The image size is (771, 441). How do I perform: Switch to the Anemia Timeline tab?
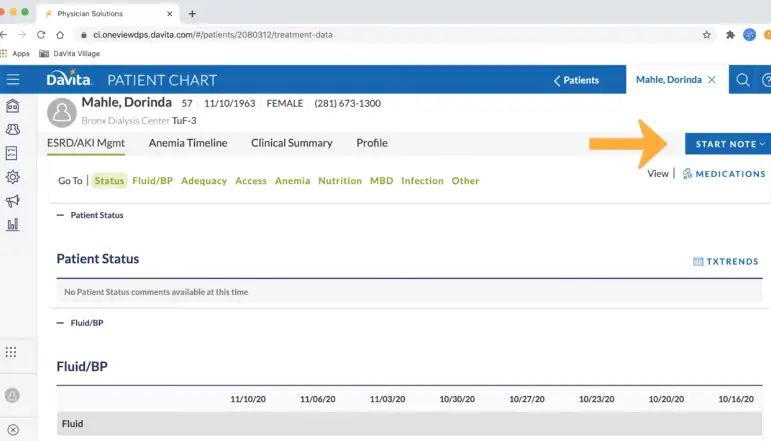pyautogui.click(x=188, y=143)
